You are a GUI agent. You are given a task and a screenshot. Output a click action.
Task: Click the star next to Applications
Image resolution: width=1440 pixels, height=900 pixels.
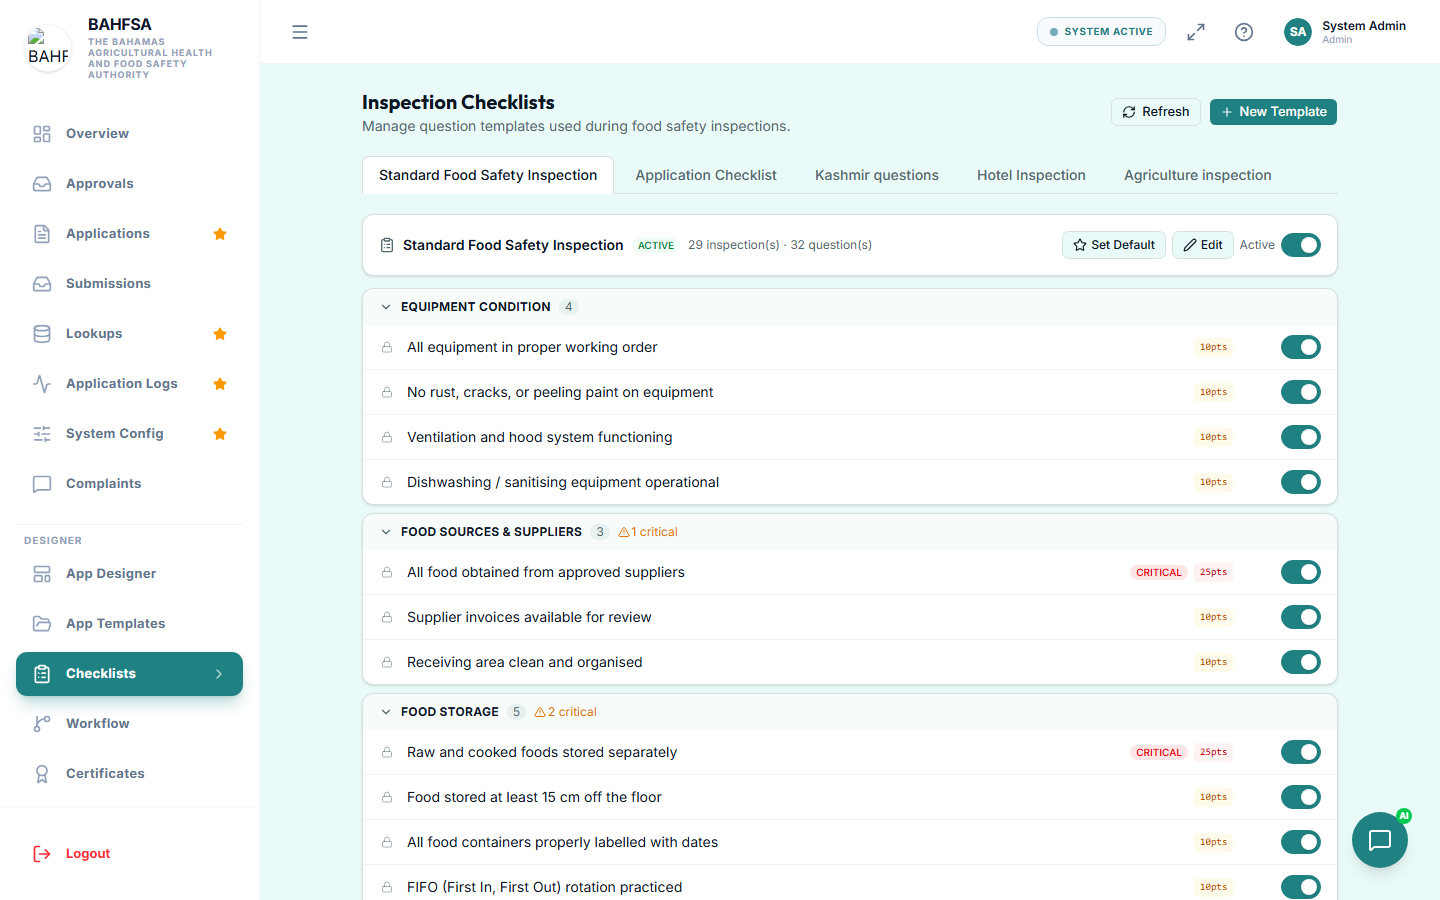coord(220,234)
